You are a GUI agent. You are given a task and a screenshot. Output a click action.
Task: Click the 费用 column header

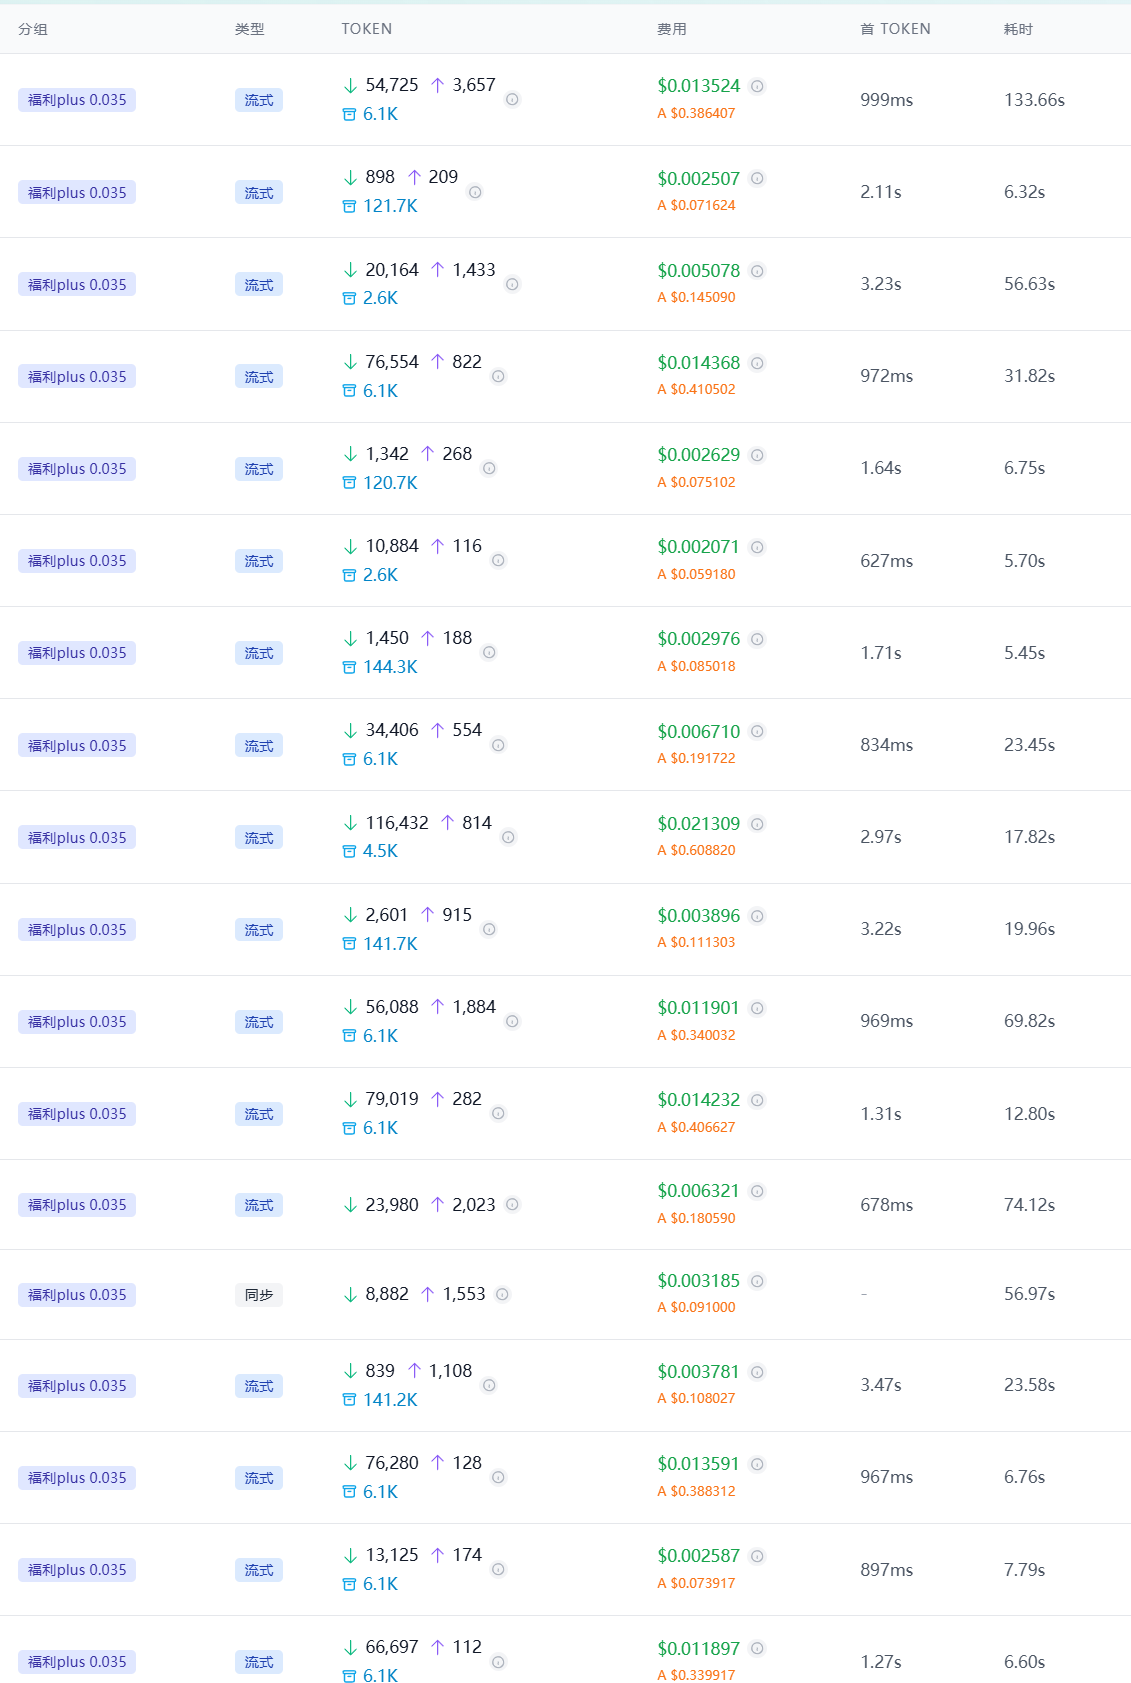(x=672, y=29)
